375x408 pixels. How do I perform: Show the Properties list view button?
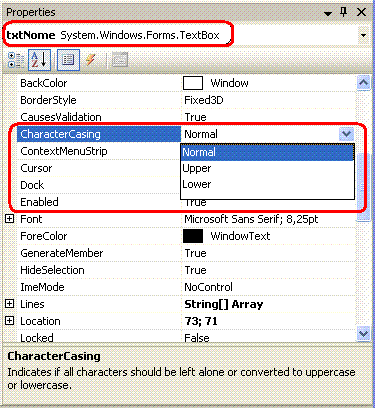[68, 60]
